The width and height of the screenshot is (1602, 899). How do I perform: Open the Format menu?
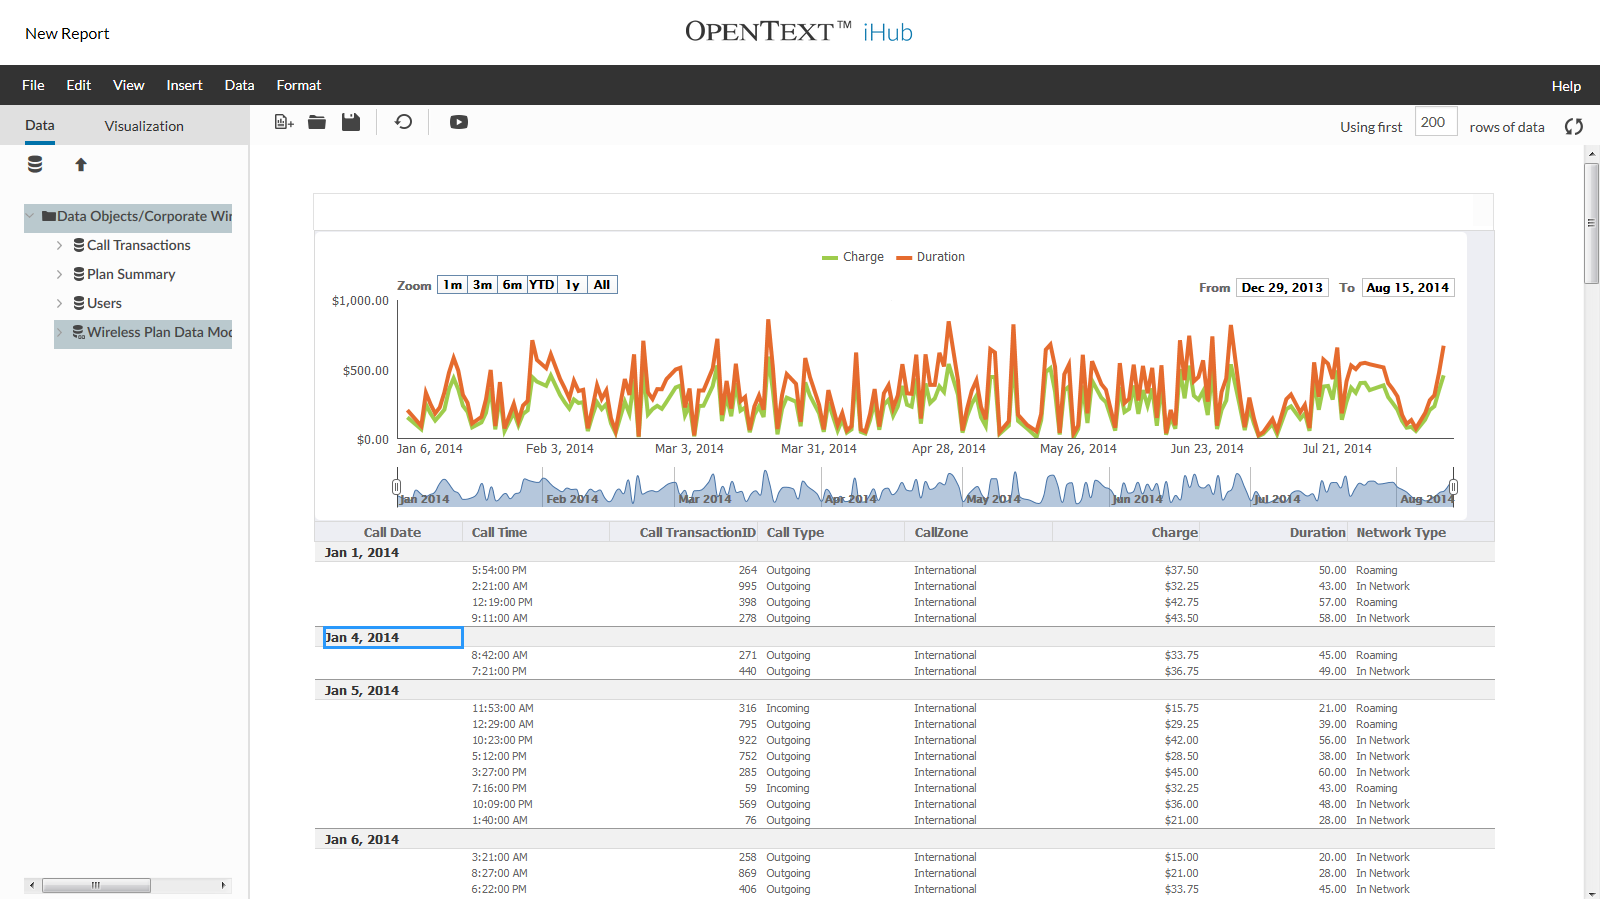pyautogui.click(x=299, y=85)
